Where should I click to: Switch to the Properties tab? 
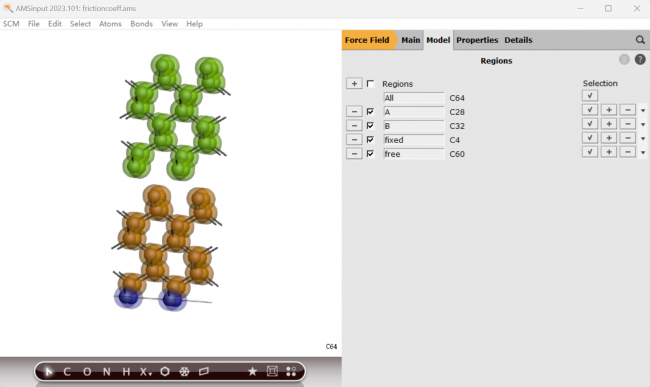(477, 40)
